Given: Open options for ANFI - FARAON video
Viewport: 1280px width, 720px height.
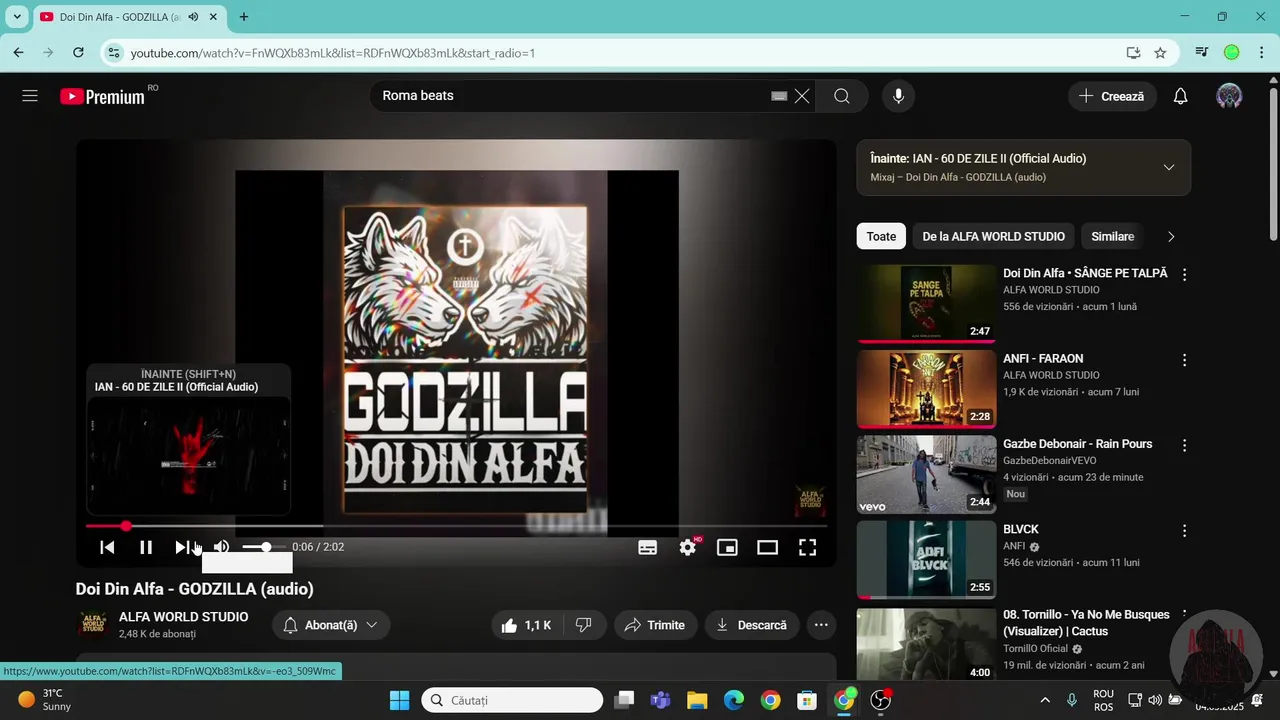Looking at the screenshot, I should coord(1184,359).
